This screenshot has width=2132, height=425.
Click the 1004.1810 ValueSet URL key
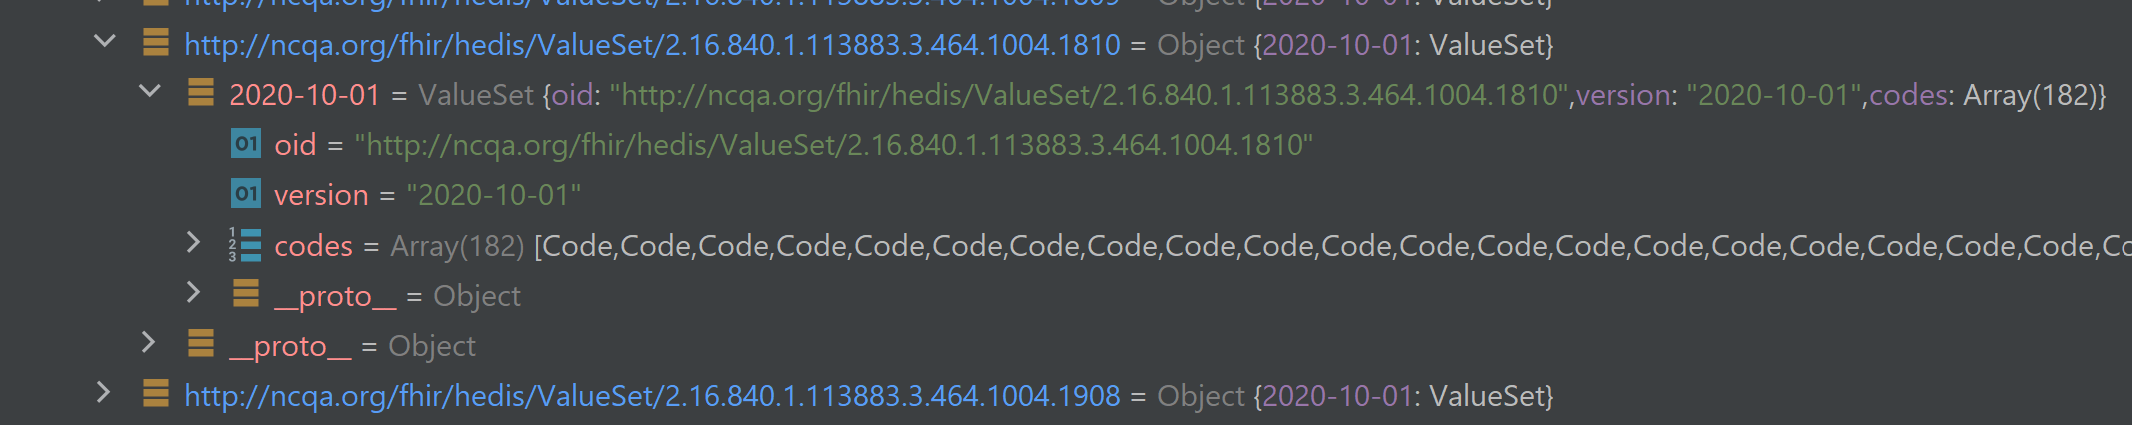[652, 45]
